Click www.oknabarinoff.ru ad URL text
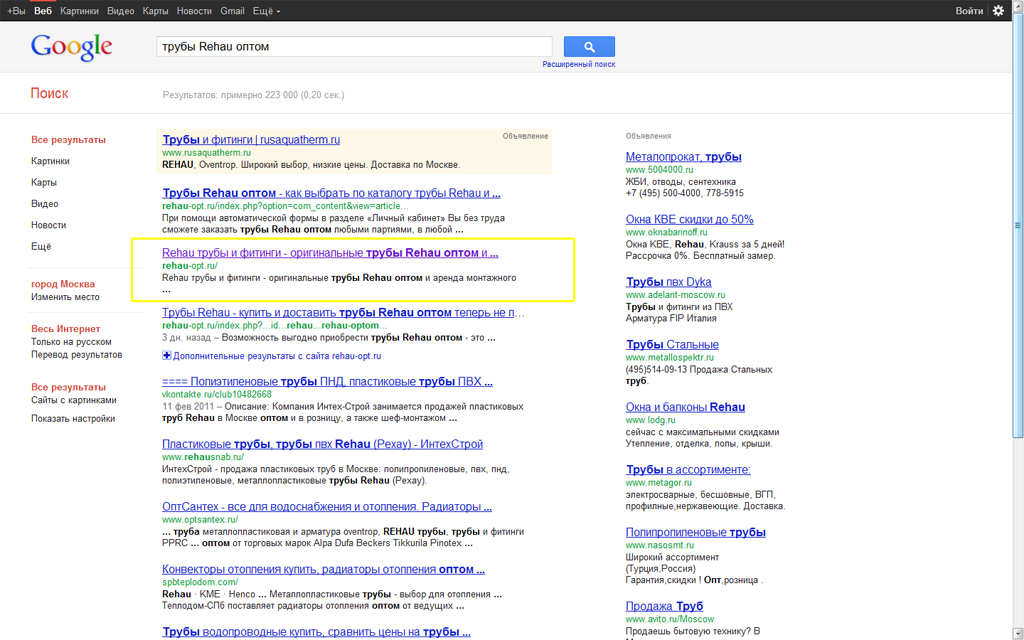 tap(666, 232)
